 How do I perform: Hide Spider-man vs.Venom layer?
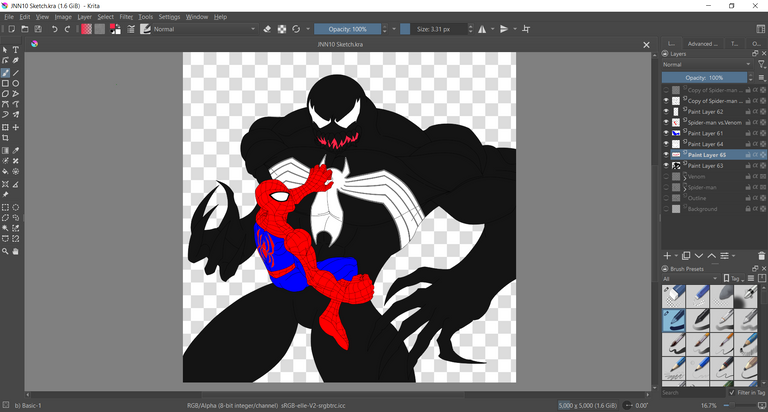tap(666, 122)
